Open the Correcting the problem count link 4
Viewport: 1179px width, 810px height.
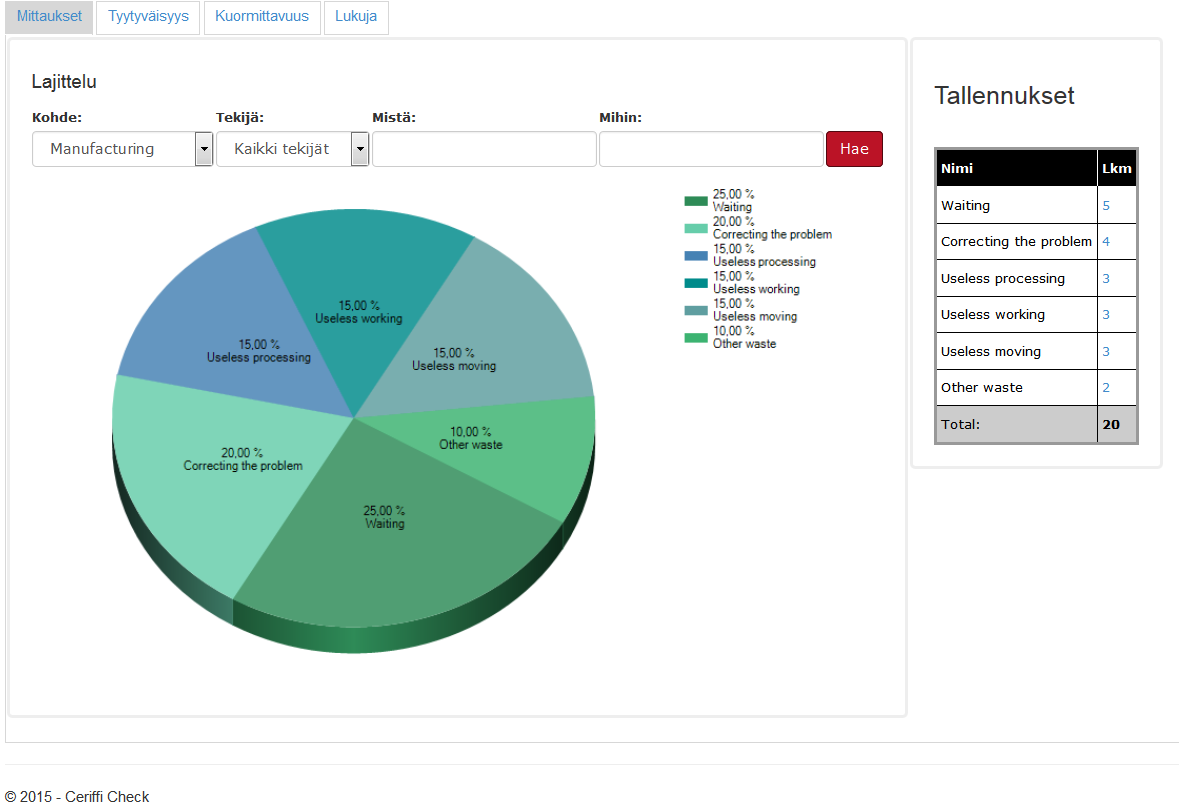[1106, 241]
